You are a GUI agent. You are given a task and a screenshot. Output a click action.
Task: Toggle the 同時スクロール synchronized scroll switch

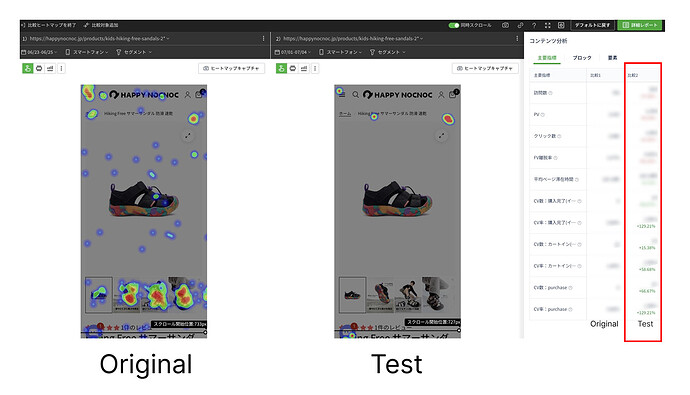pyautogui.click(x=454, y=25)
